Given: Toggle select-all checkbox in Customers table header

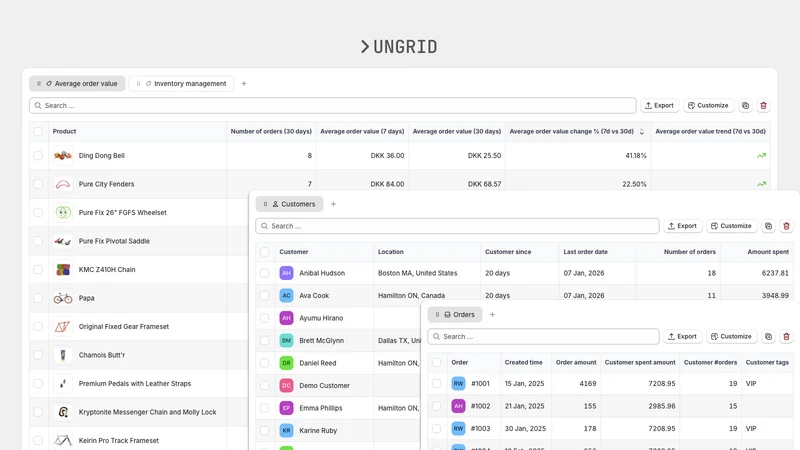Looking at the screenshot, I should click(264, 252).
